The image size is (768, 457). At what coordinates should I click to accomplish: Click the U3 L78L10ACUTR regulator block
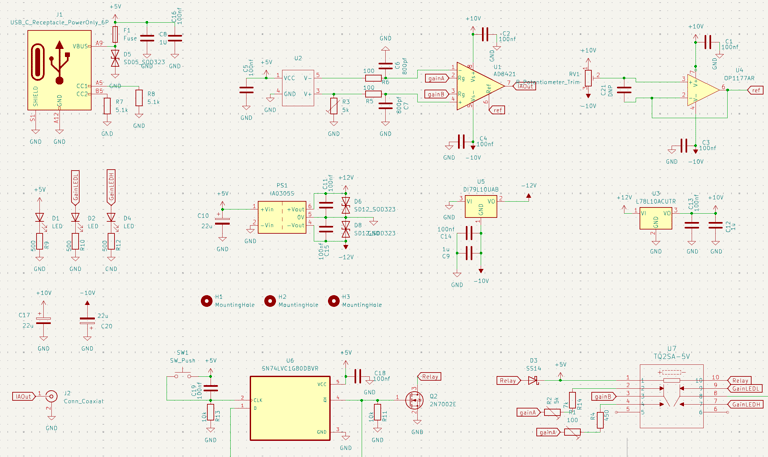pyautogui.click(x=656, y=219)
